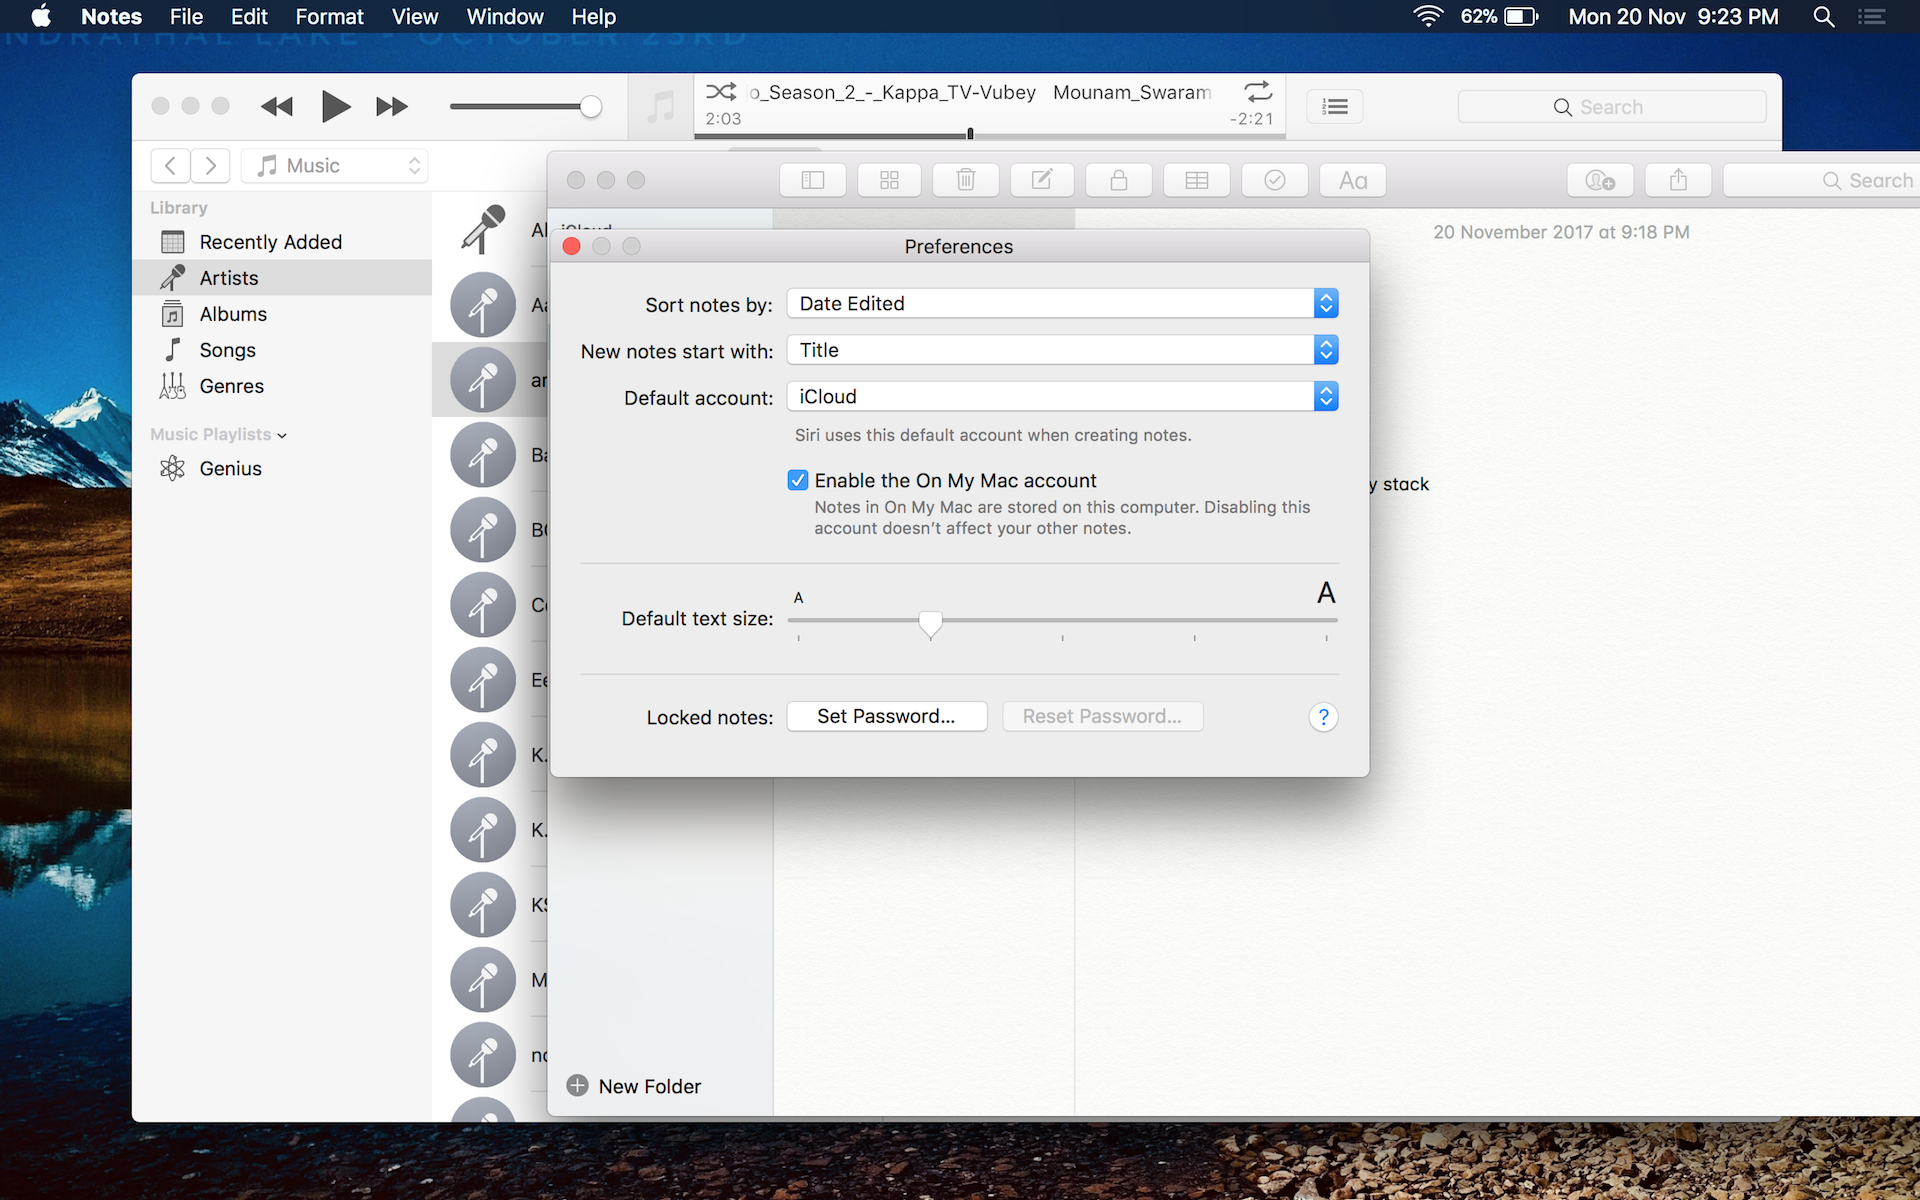
Task: Select Recently Added in iTunes library
Action: click(270, 242)
